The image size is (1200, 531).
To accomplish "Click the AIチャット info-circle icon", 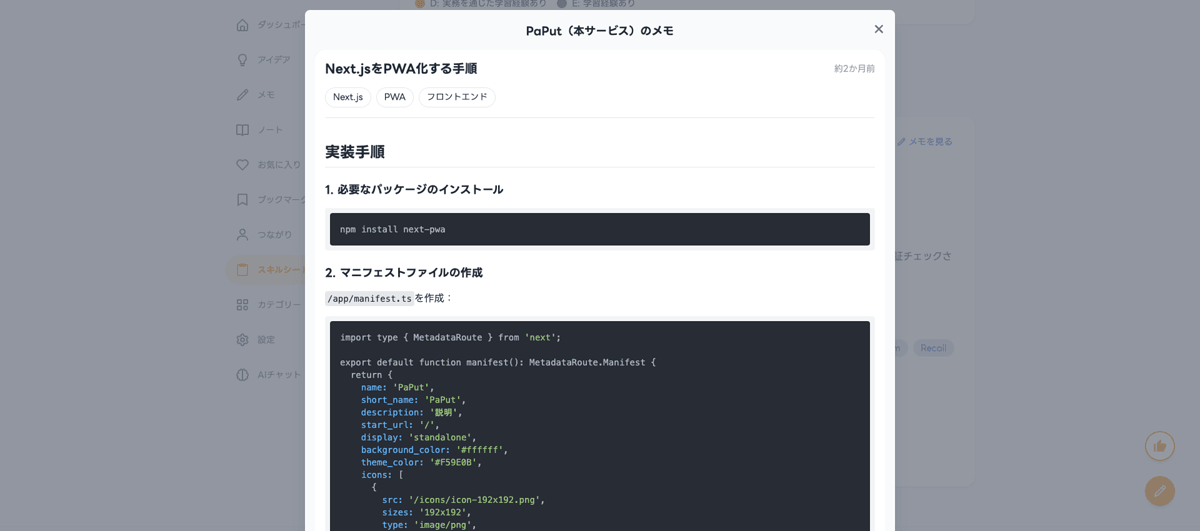I will [x=242, y=374].
